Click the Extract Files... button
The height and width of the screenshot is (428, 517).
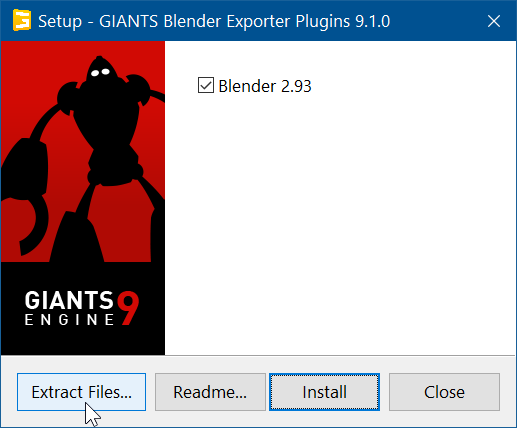[81, 392]
